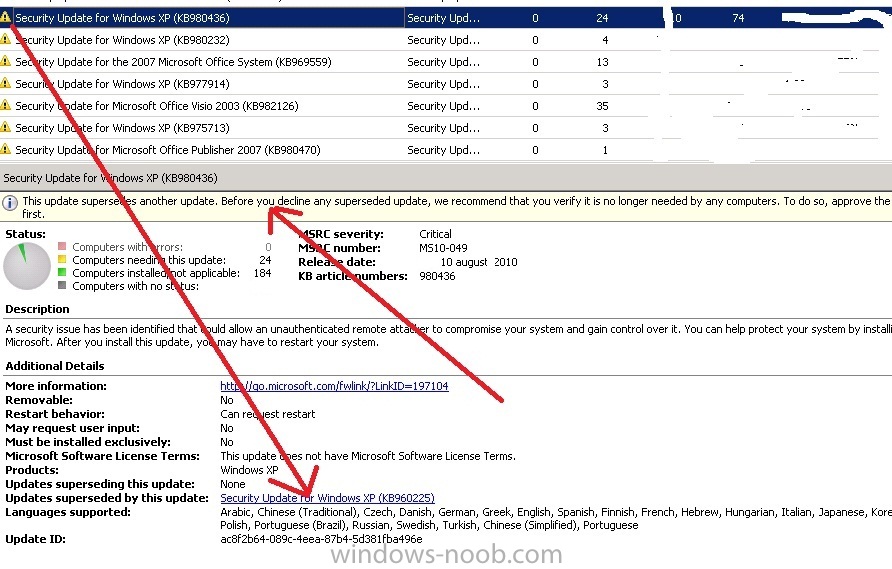Click warning icon beside KB969559 Office update
892x569 pixels.
pos(6,61)
